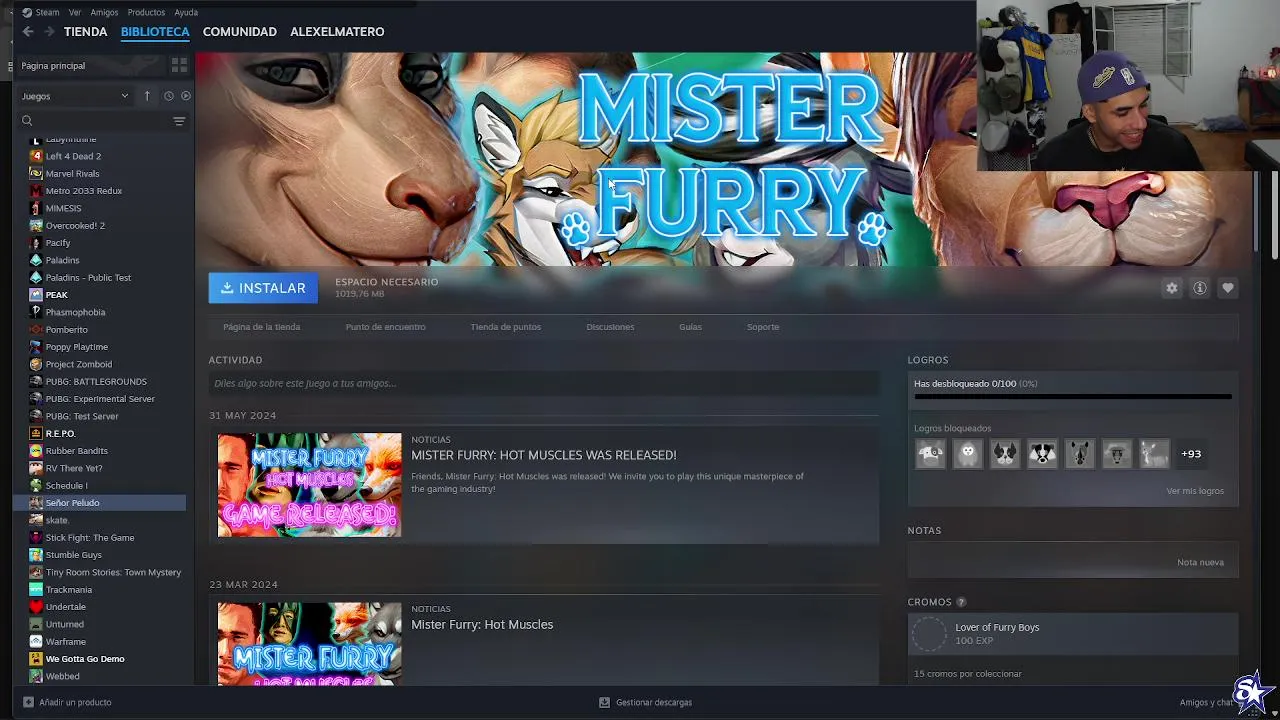Image resolution: width=1280 pixels, height=720 pixels.
Task: Open Punto de encuentro link
Action: click(385, 327)
